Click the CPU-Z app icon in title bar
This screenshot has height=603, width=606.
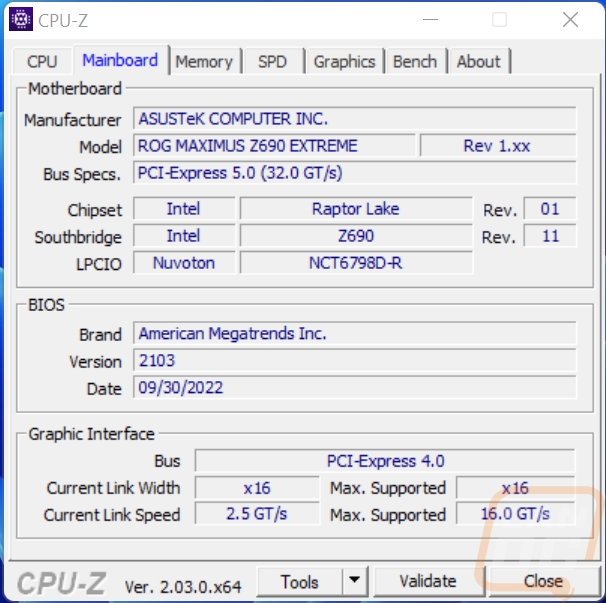(21, 19)
